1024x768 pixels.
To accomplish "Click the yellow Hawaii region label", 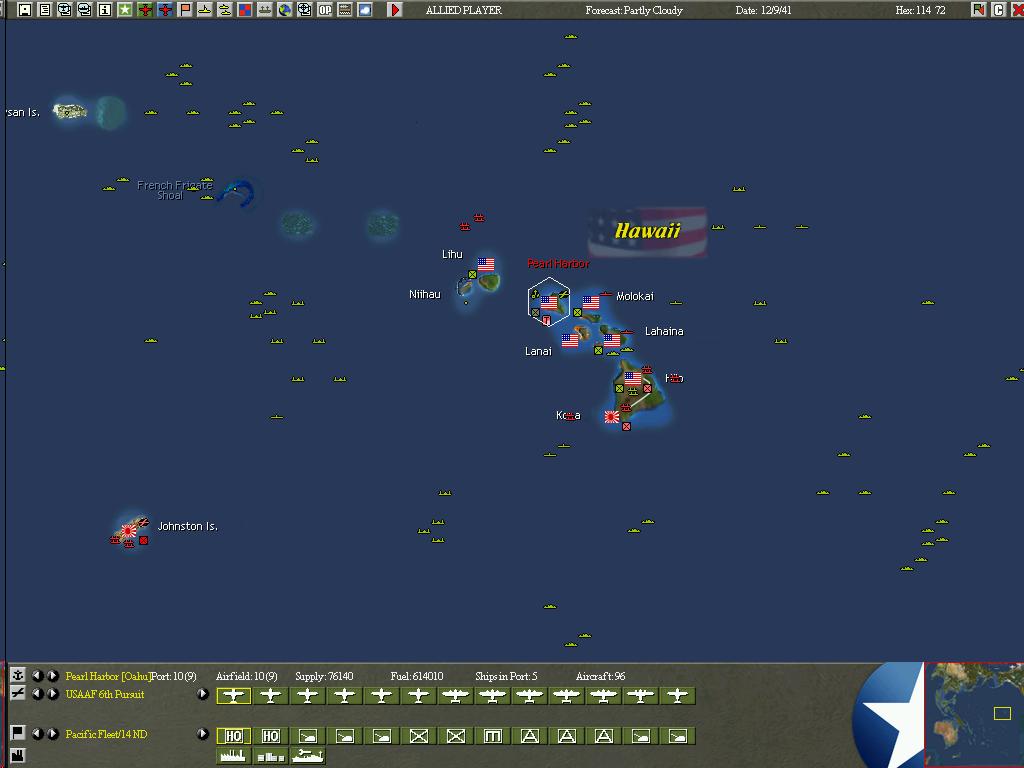I will tap(648, 231).
